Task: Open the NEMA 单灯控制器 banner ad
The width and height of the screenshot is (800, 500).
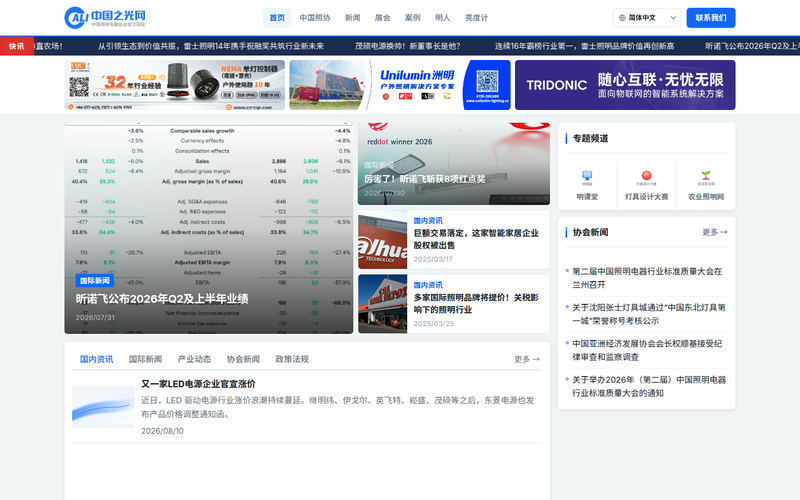Action: point(174,85)
